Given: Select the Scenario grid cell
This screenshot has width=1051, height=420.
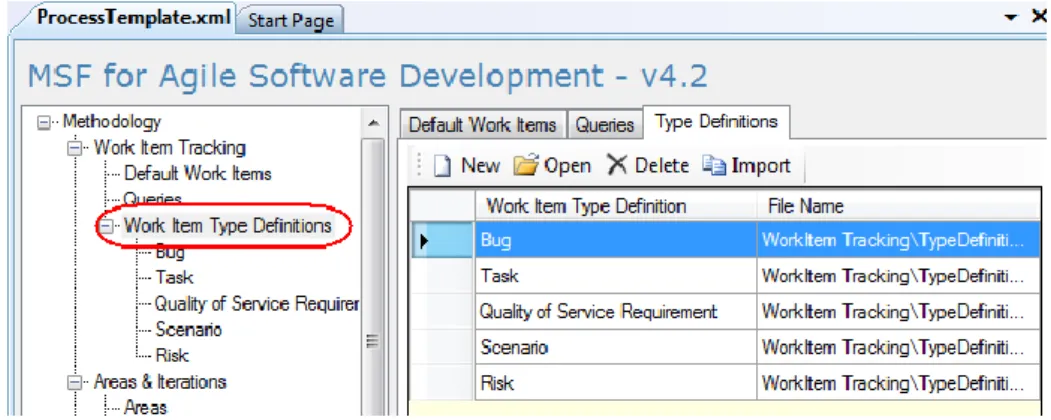Looking at the screenshot, I should click(616, 347).
